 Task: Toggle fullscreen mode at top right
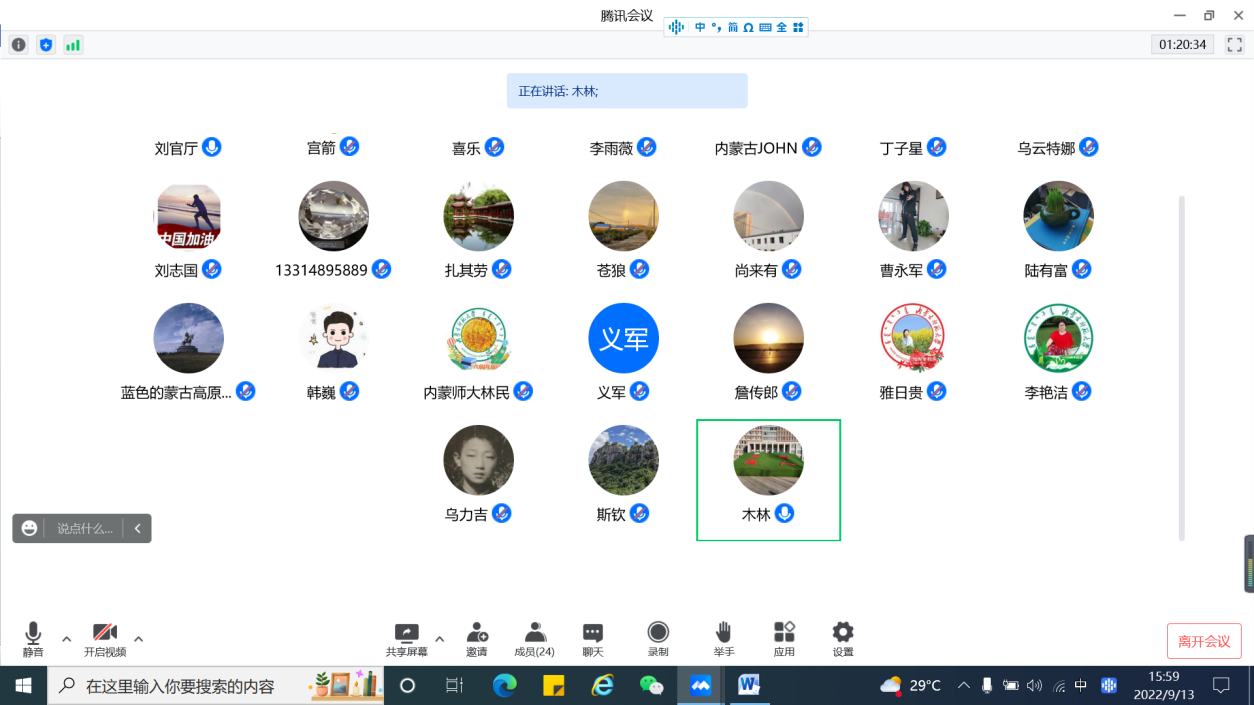click(x=1234, y=45)
